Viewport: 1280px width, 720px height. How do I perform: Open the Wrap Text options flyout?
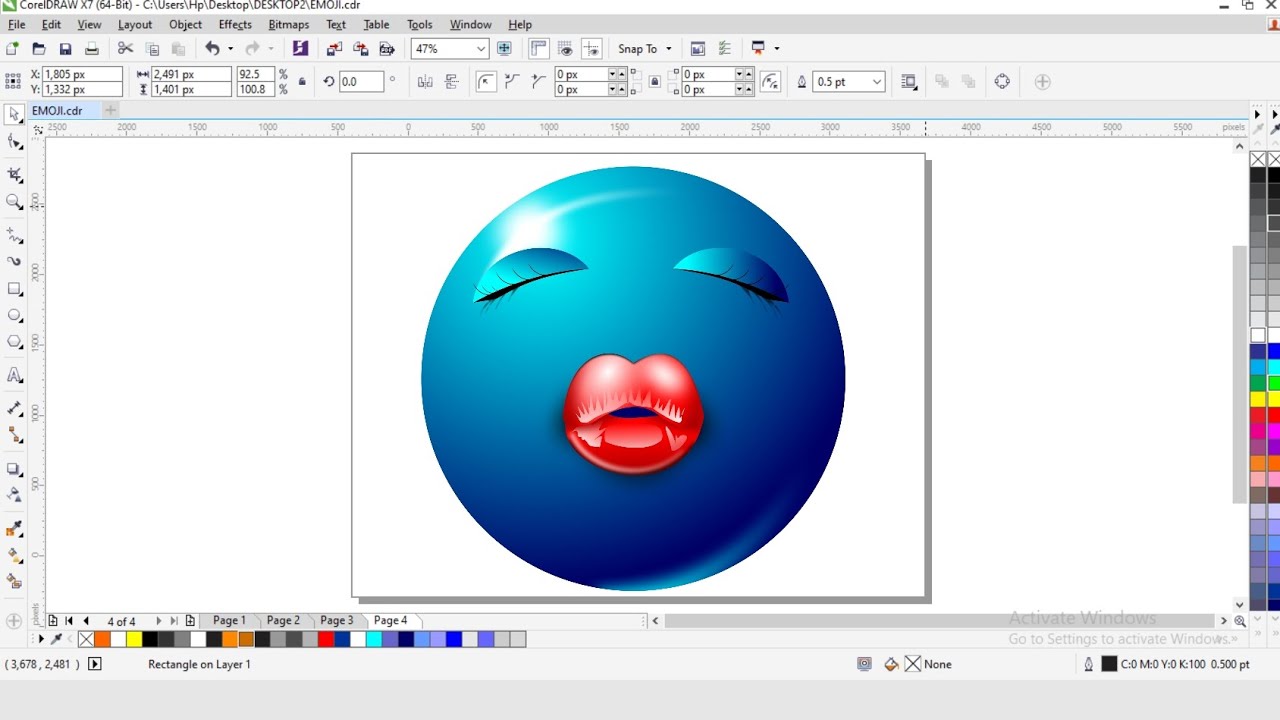pos(908,82)
